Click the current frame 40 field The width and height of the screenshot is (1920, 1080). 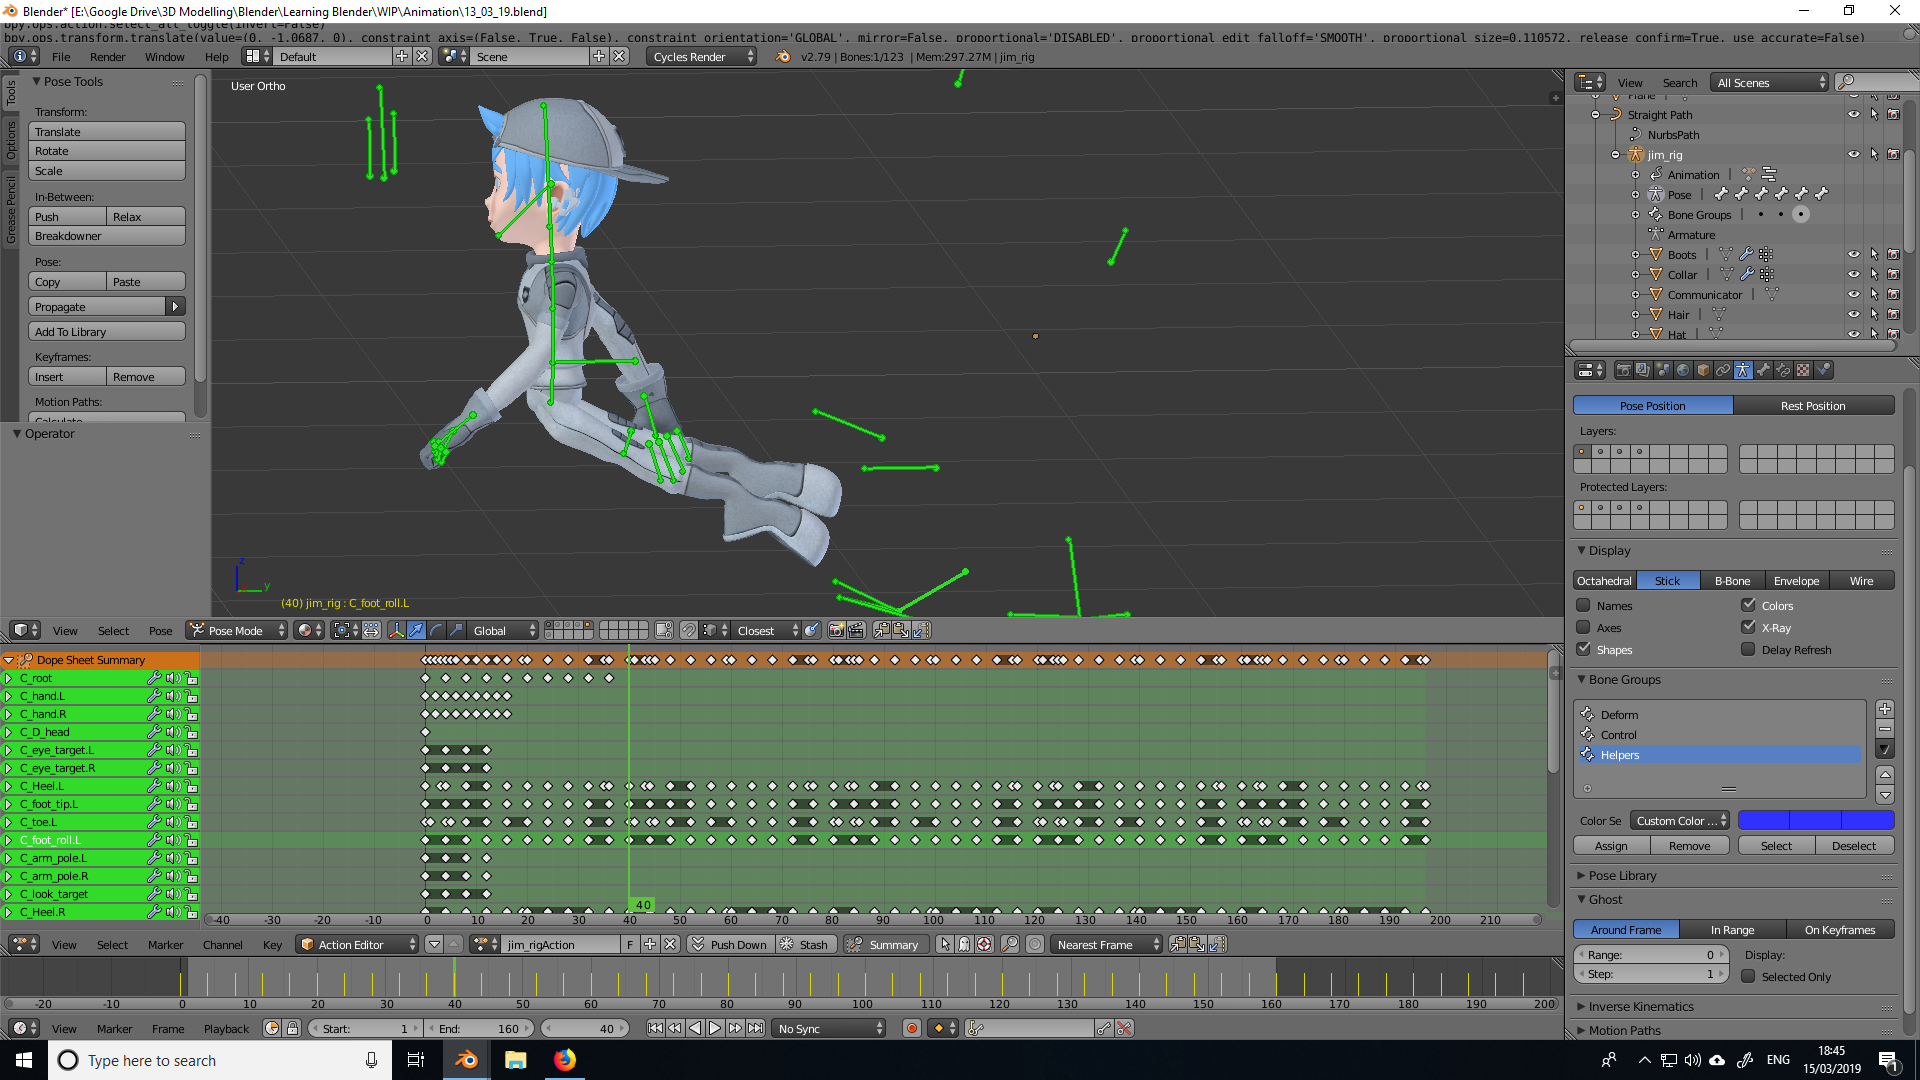click(x=586, y=1029)
